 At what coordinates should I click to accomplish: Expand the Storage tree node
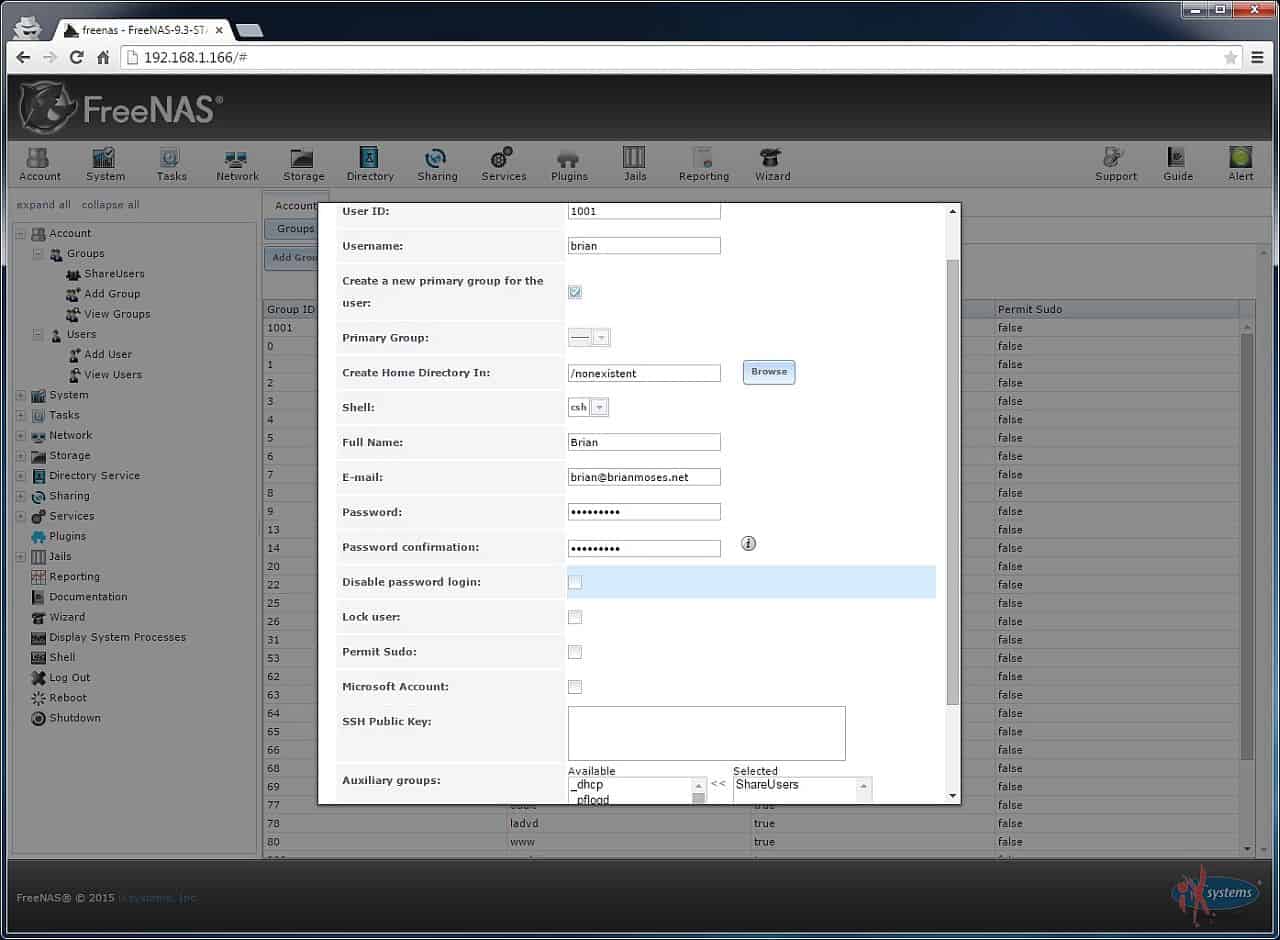pyautogui.click(x=21, y=456)
